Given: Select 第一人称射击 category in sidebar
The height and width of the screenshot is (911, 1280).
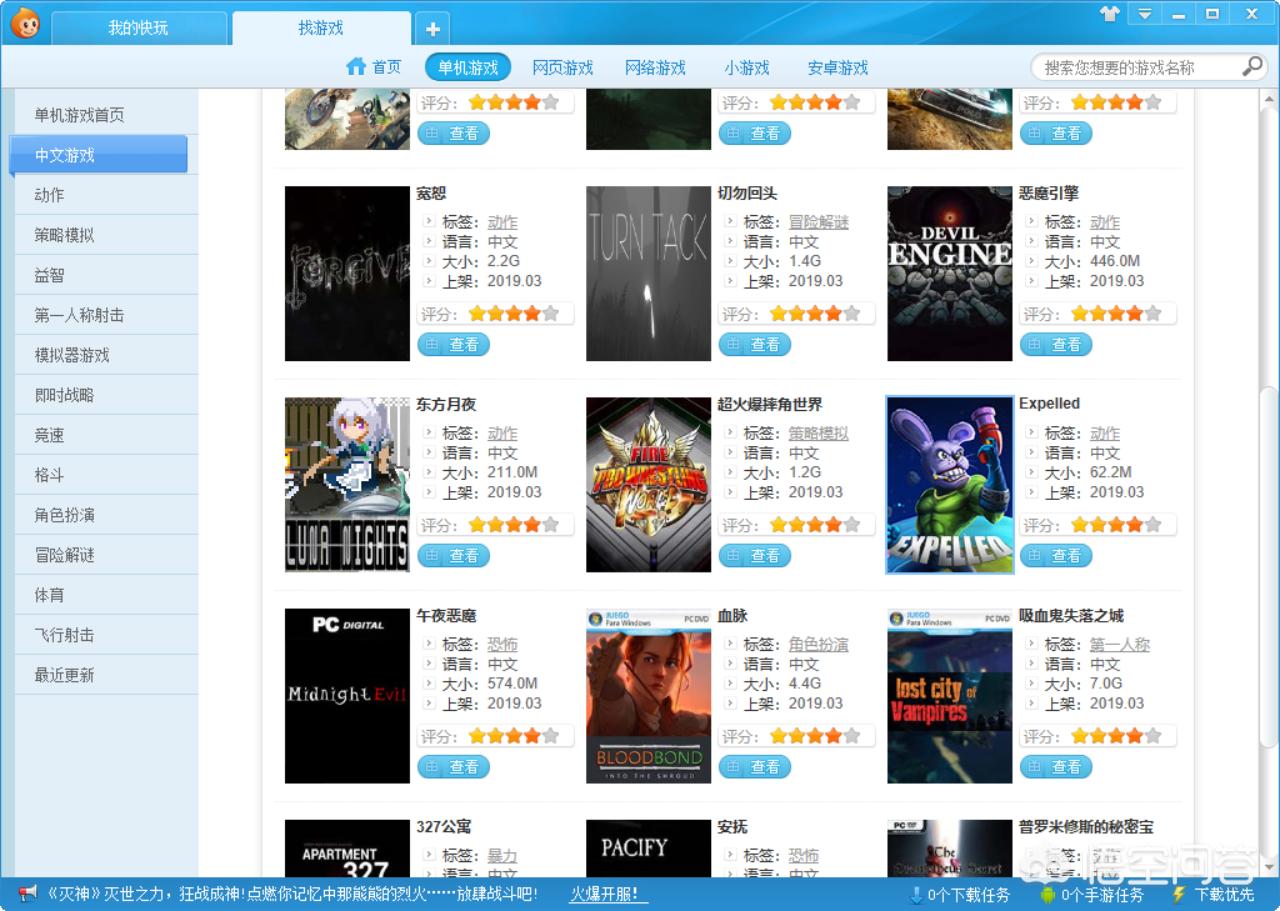Looking at the screenshot, I should [x=79, y=315].
